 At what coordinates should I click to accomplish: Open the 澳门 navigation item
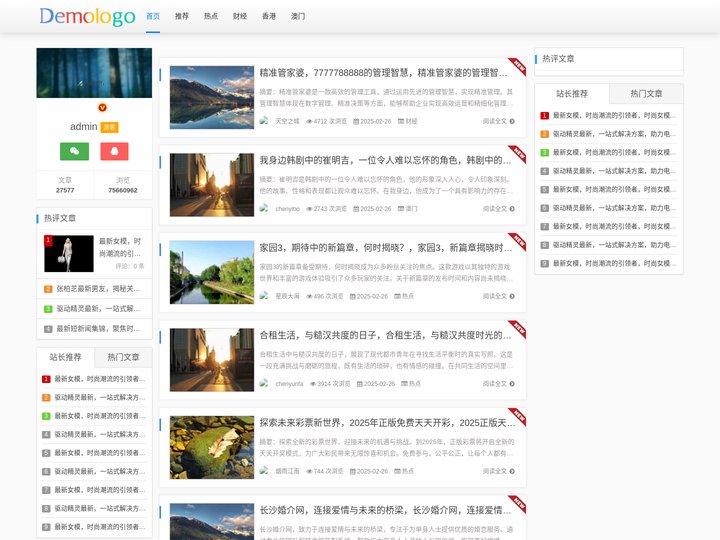coord(298,16)
